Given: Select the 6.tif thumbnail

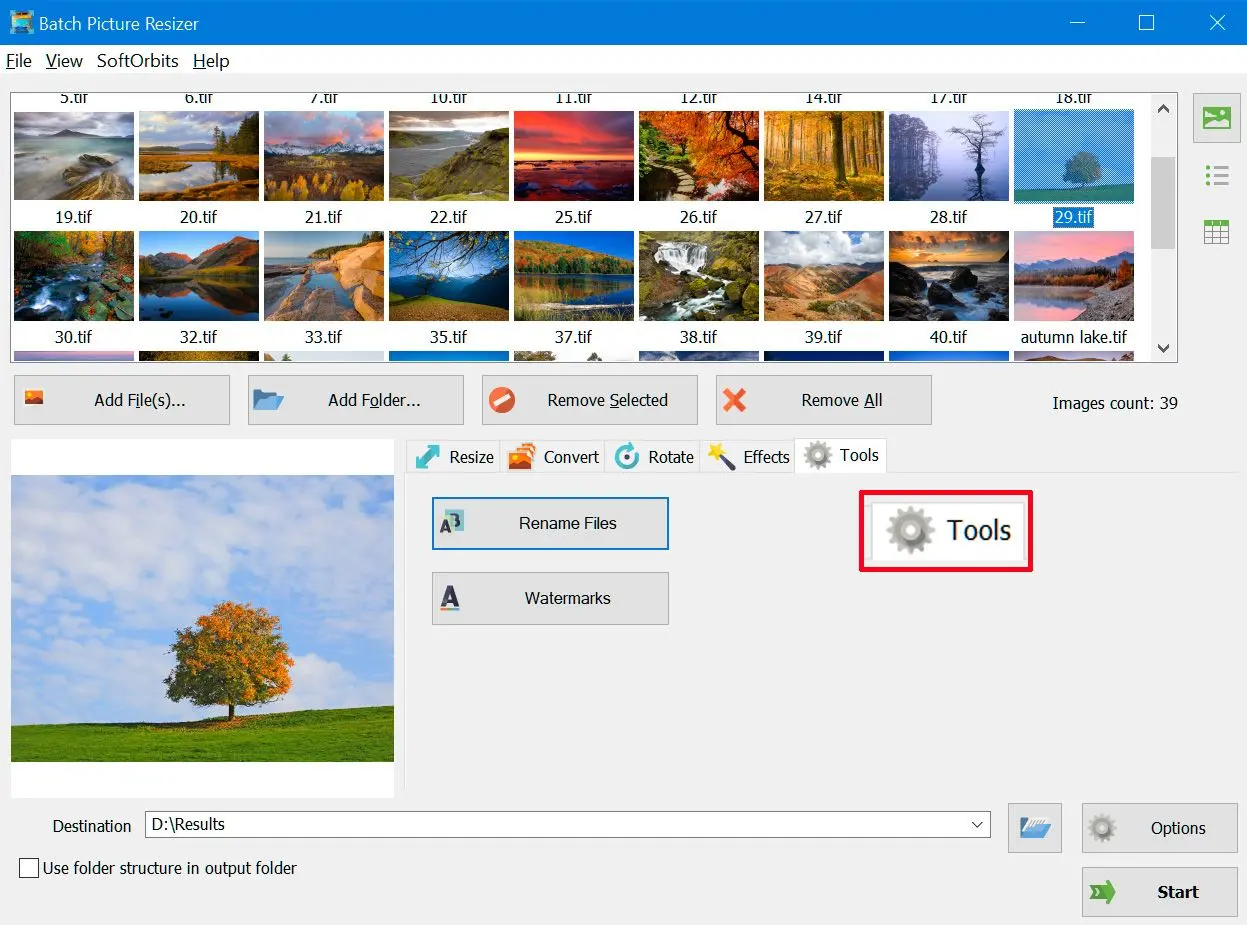Looking at the screenshot, I should (199, 156).
